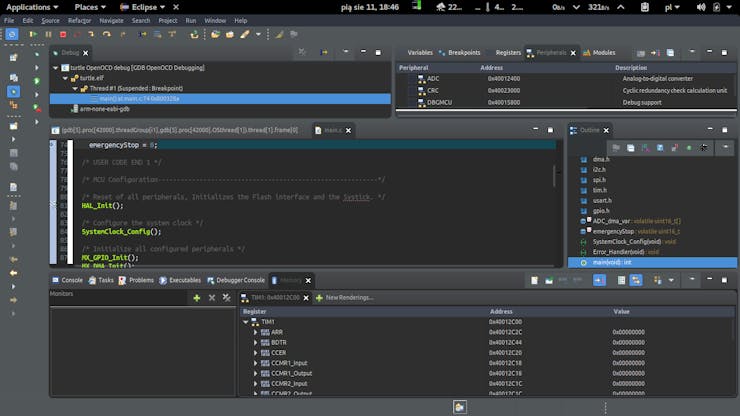Click the Step Into arrow icon
The width and height of the screenshot is (740, 416).
[x=92, y=34]
